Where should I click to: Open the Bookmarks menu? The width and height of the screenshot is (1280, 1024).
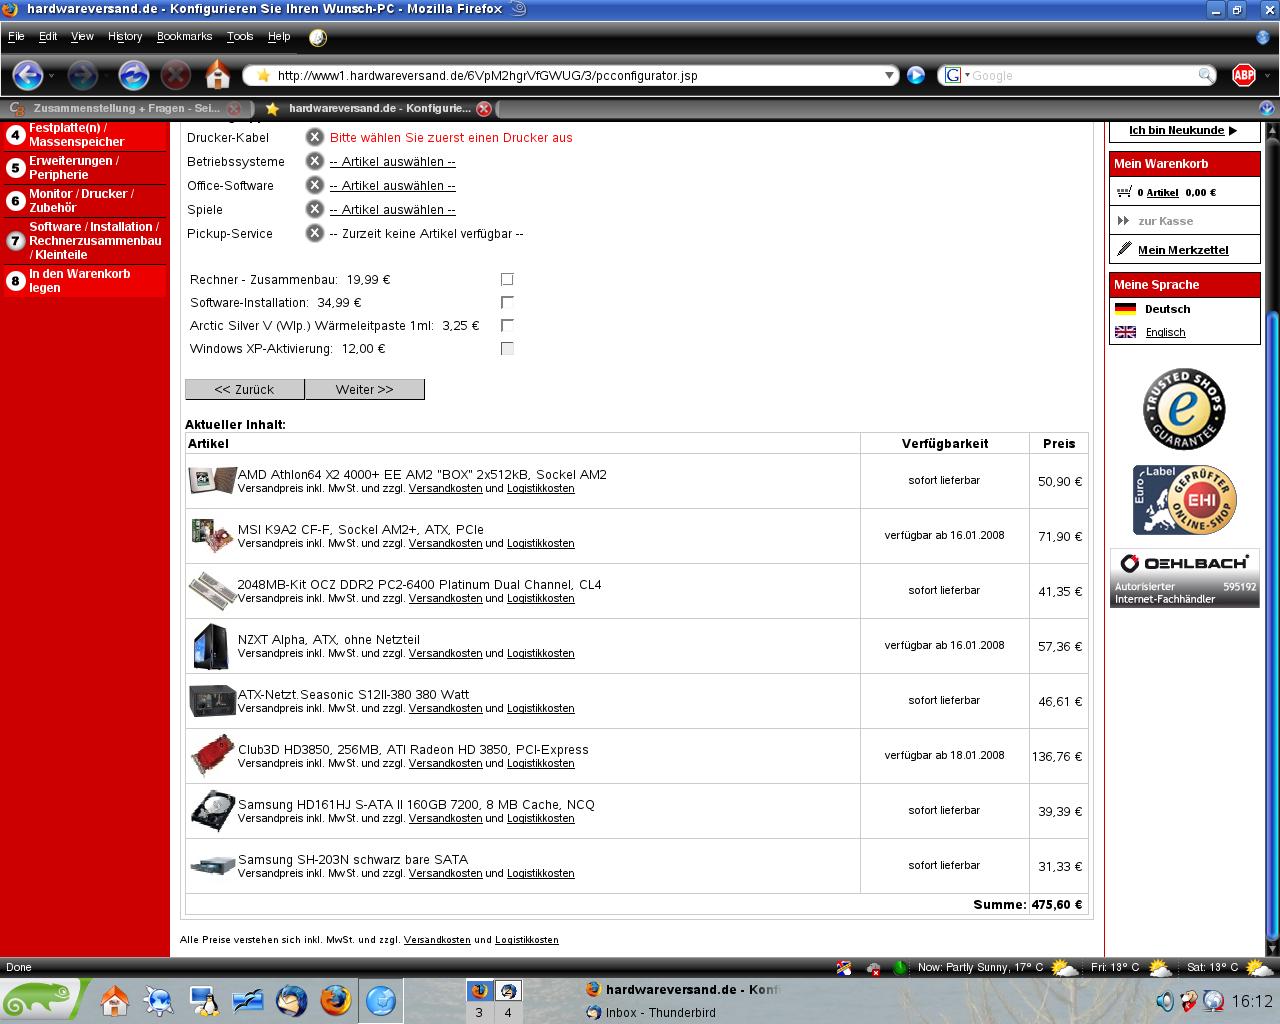[185, 36]
